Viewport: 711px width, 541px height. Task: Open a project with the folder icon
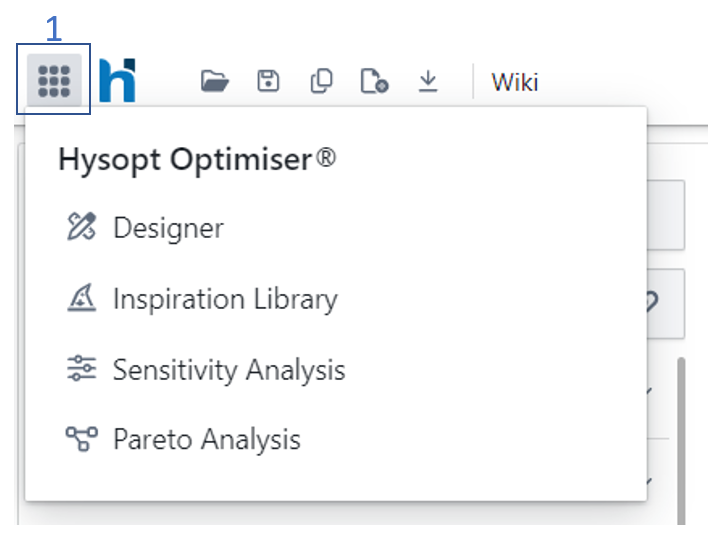(214, 81)
